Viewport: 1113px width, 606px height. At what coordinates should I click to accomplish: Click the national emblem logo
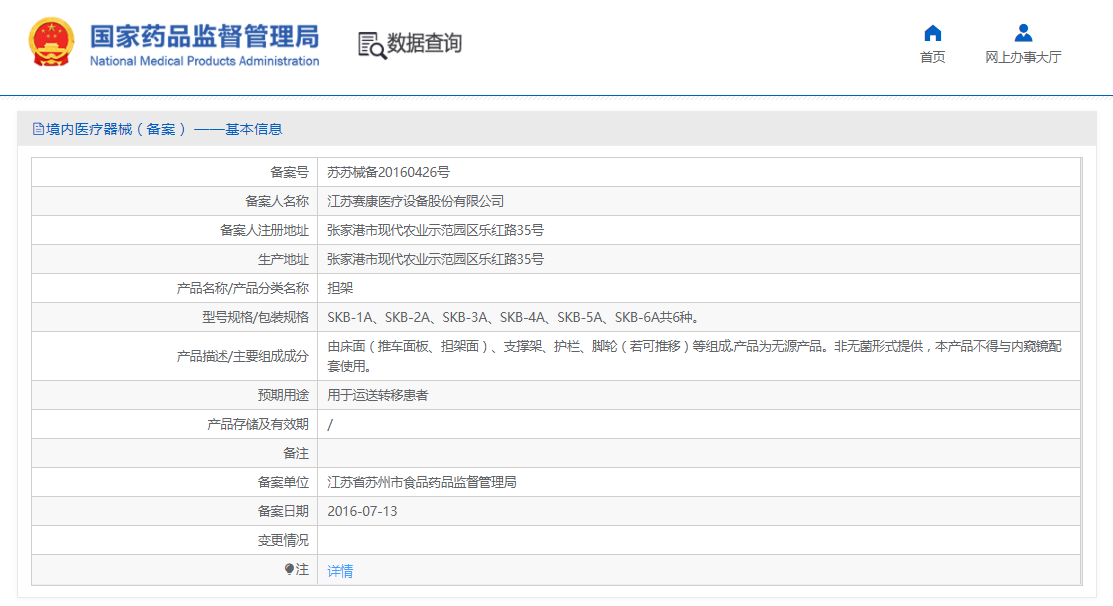click(51, 43)
